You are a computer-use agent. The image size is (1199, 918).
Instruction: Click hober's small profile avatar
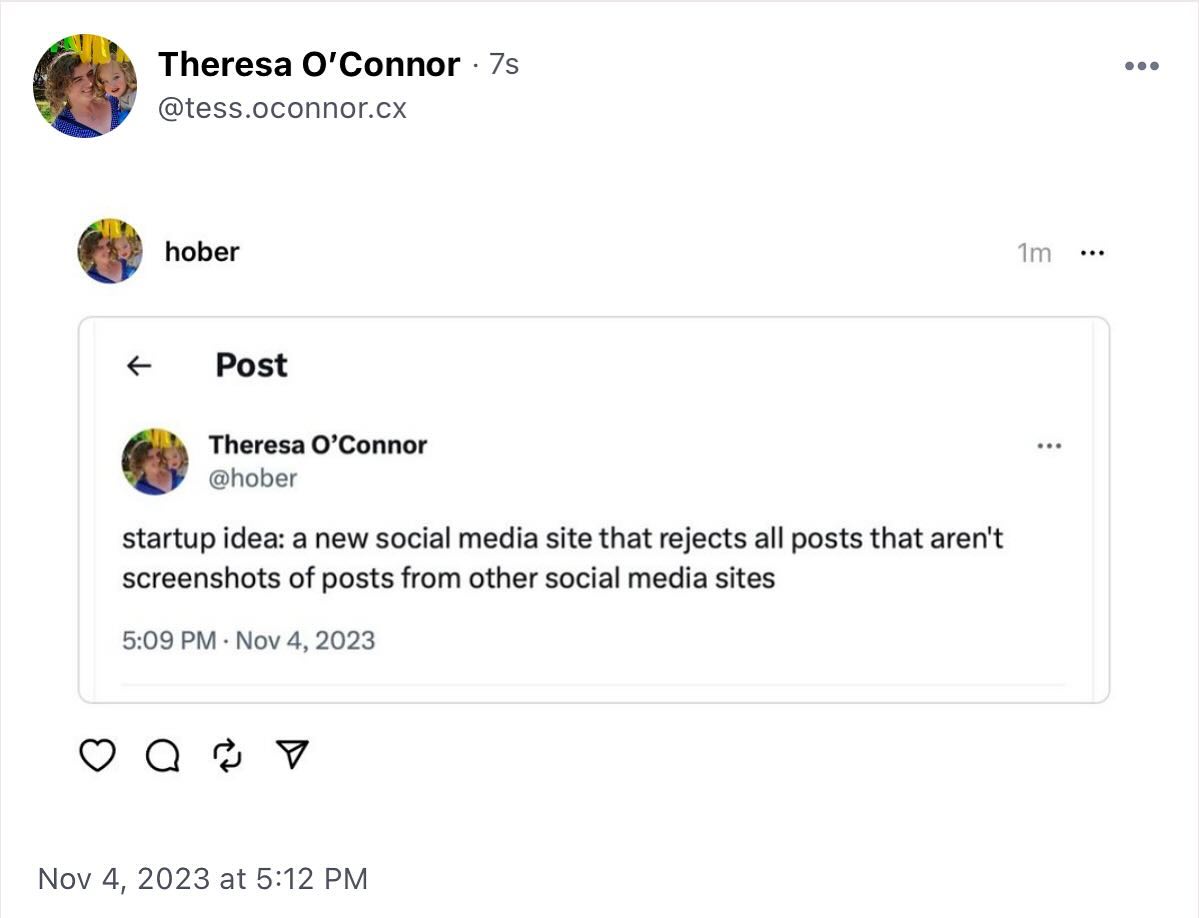pos(110,251)
